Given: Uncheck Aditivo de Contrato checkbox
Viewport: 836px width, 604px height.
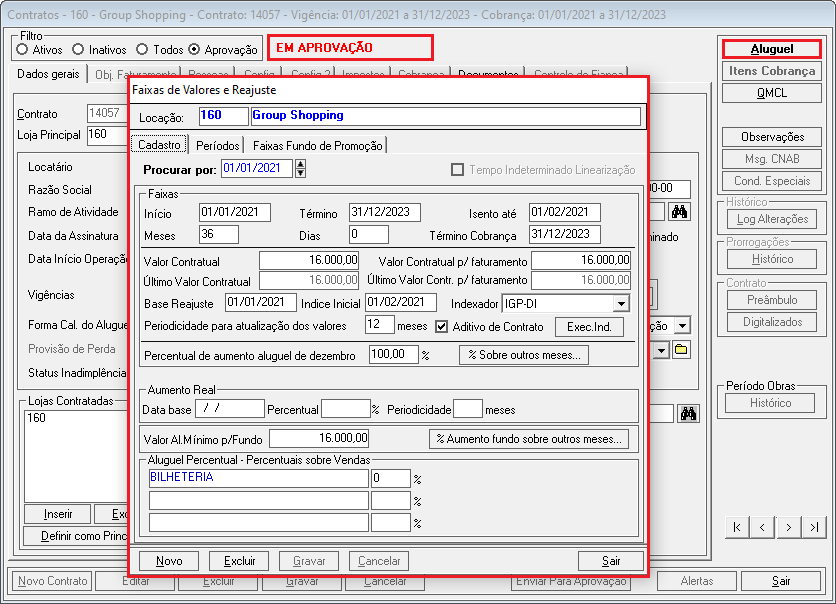Looking at the screenshot, I should tap(441, 326).
